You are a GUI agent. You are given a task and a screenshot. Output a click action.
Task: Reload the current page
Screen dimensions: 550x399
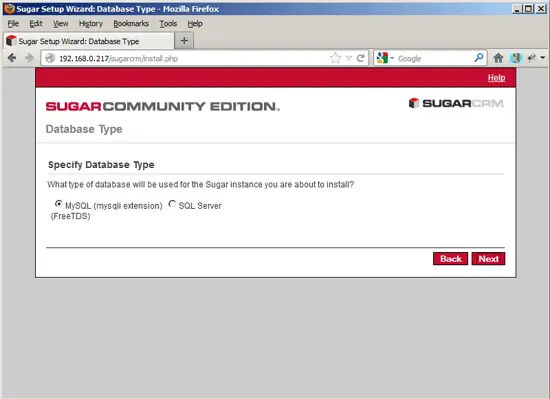[x=360, y=58]
